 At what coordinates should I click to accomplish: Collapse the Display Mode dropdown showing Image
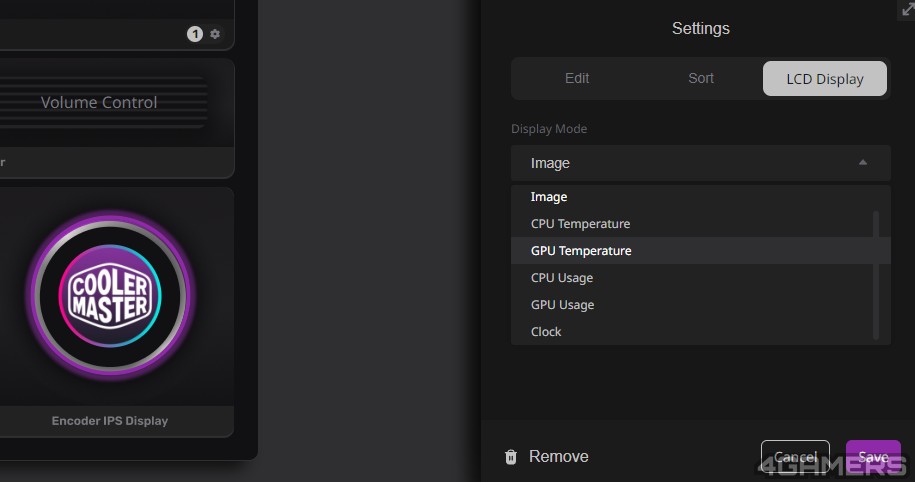point(700,163)
